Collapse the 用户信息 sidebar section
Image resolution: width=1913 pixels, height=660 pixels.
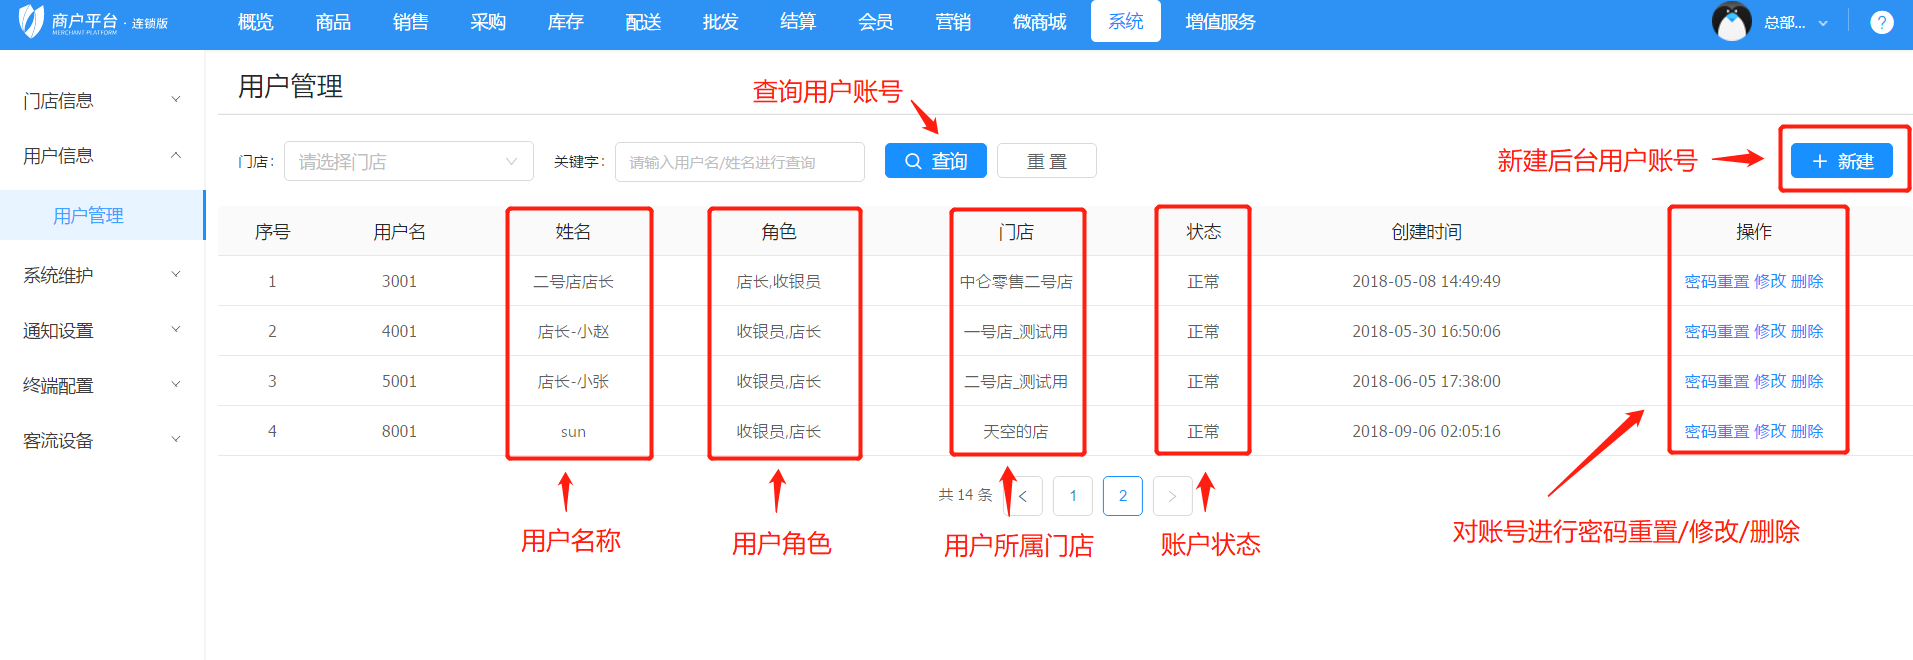point(100,155)
